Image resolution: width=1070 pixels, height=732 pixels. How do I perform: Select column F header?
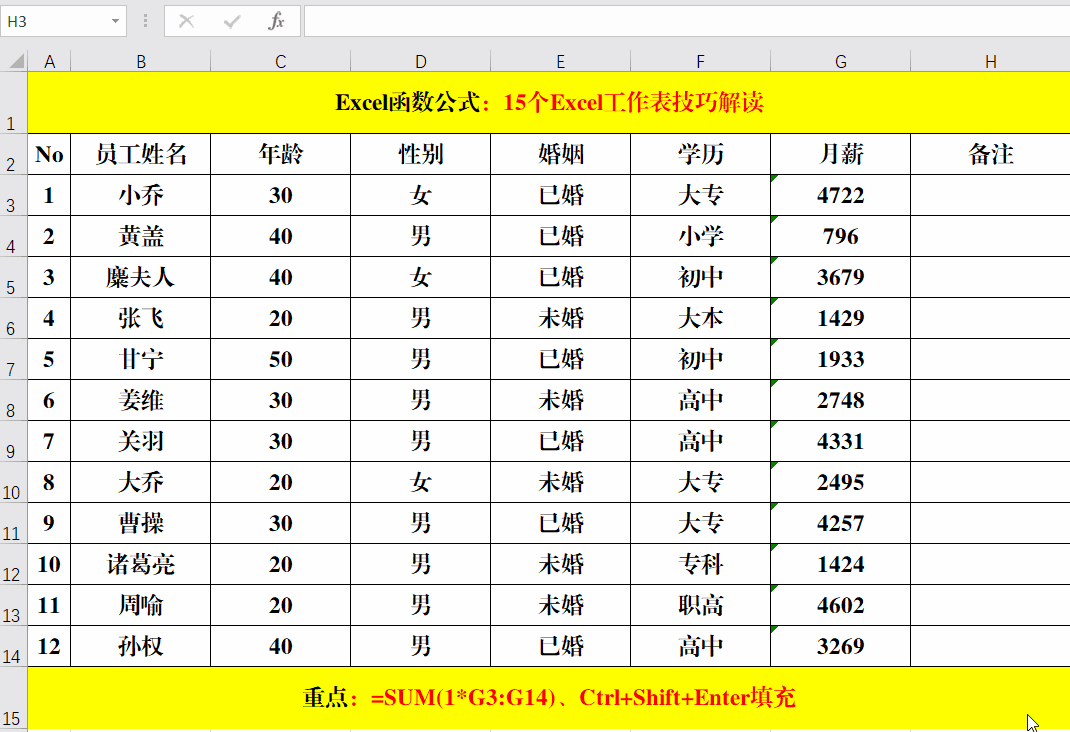point(700,61)
